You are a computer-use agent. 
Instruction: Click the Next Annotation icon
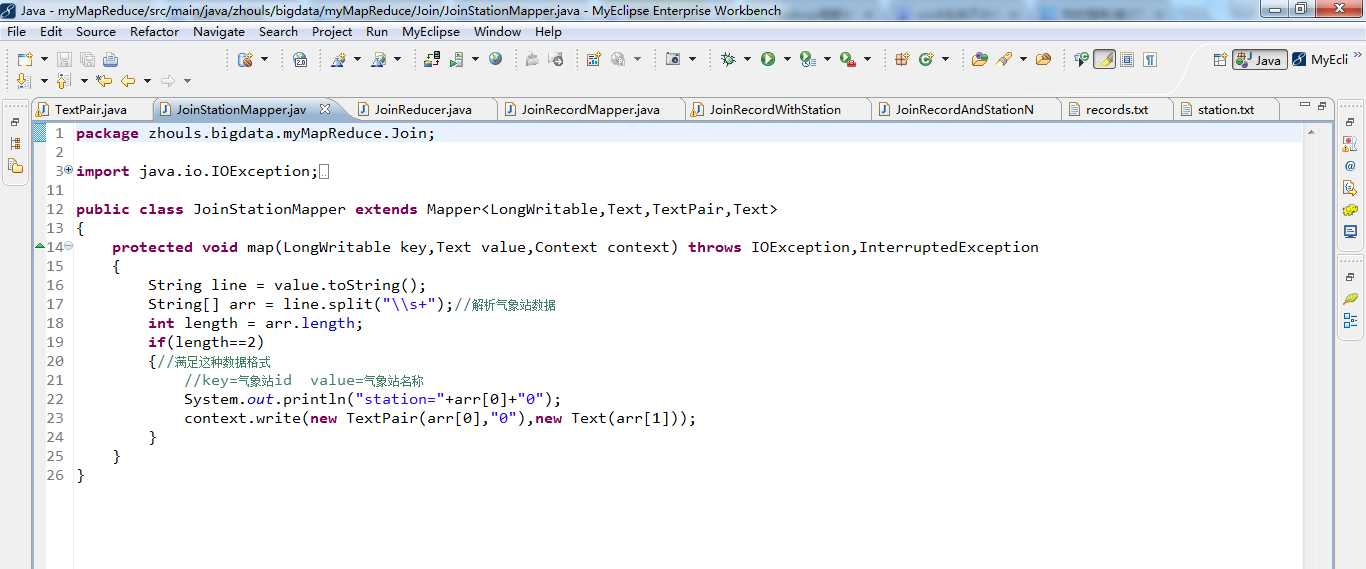(x=24, y=81)
